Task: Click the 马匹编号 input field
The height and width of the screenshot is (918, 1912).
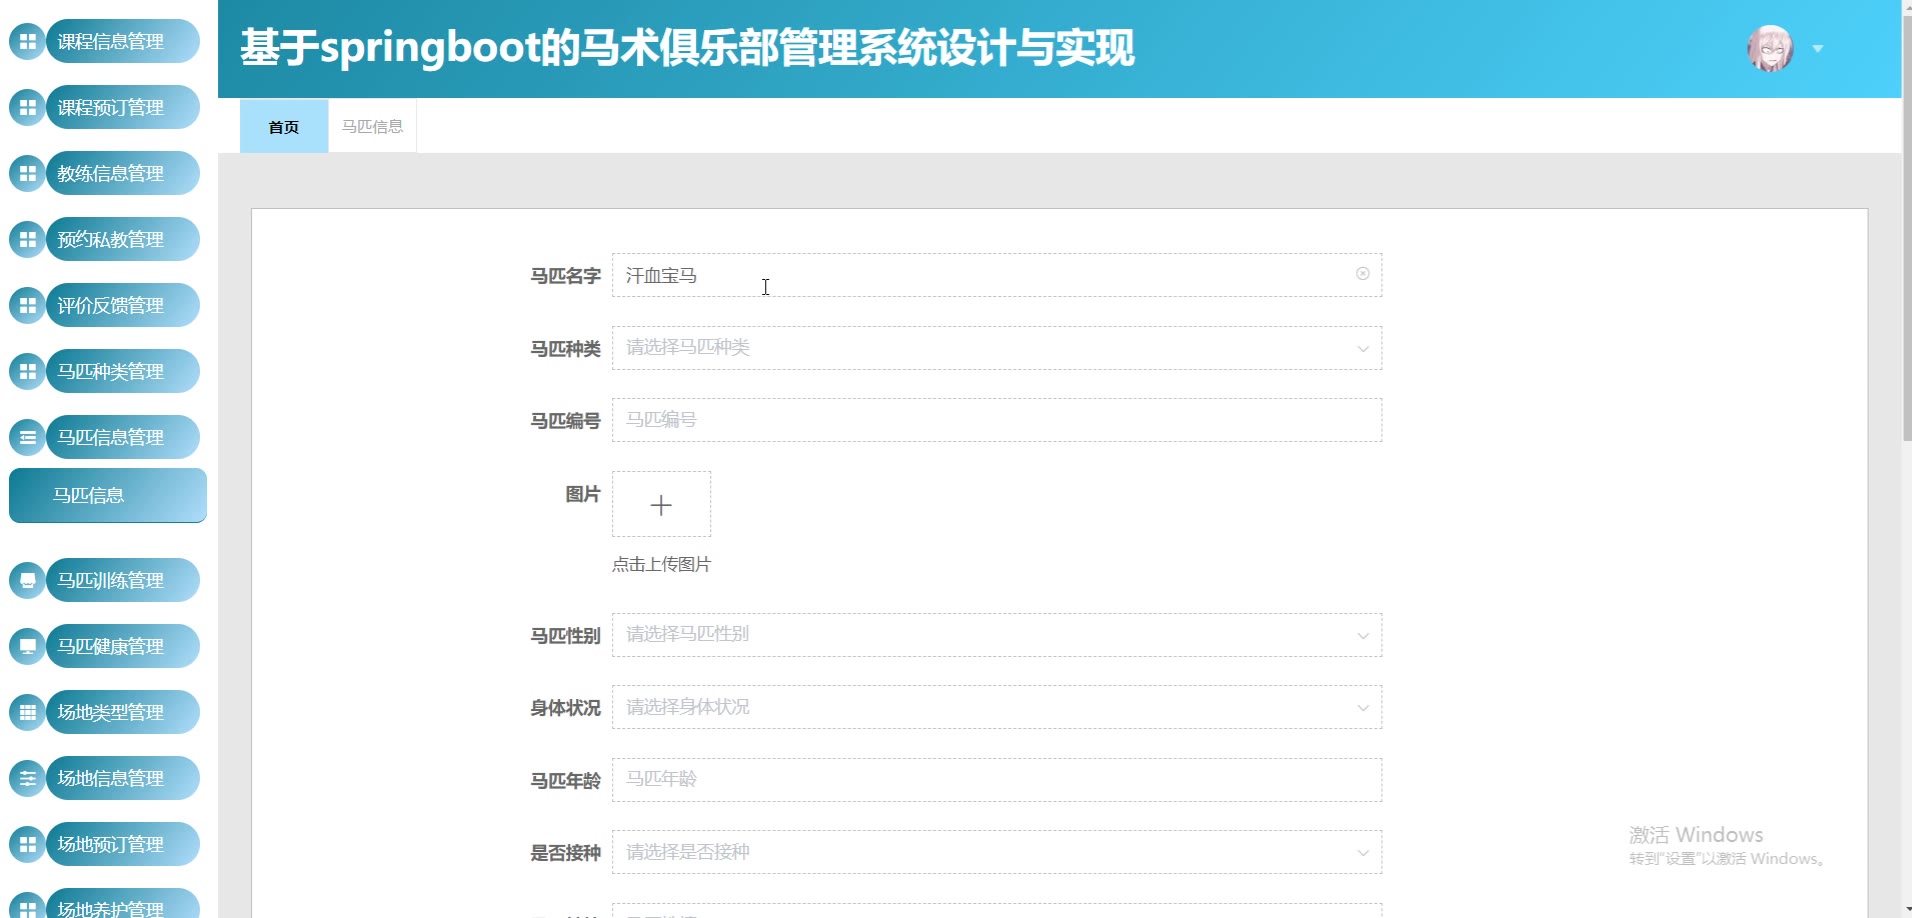Action: (997, 420)
